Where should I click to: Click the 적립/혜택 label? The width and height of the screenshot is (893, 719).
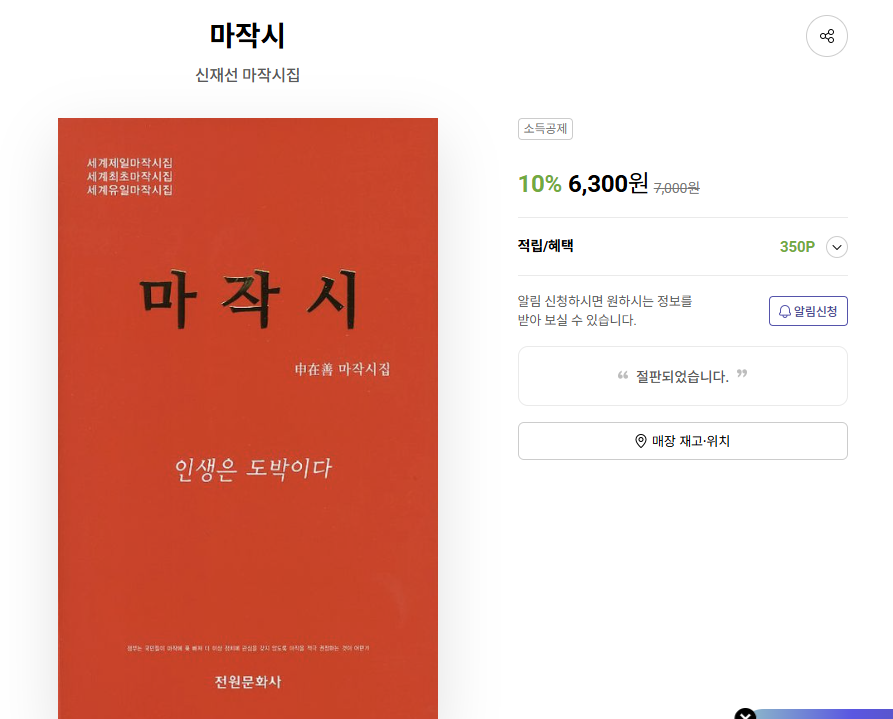[545, 246]
